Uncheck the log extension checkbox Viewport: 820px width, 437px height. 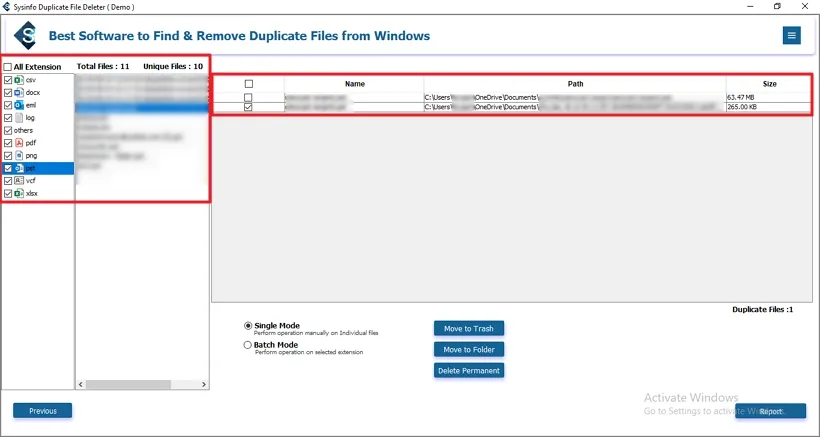tap(8, 118)
